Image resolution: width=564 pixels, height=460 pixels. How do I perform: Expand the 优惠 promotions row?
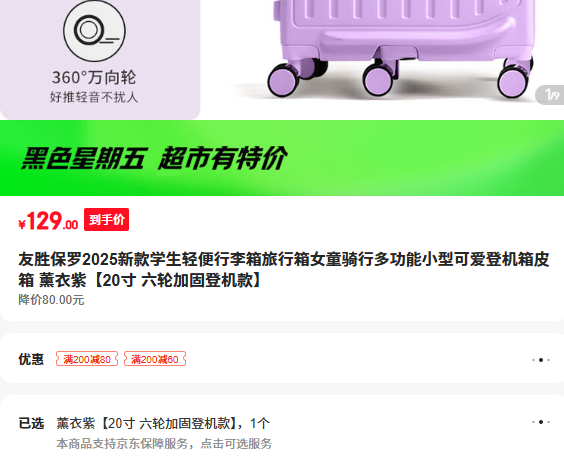(282, 359)
